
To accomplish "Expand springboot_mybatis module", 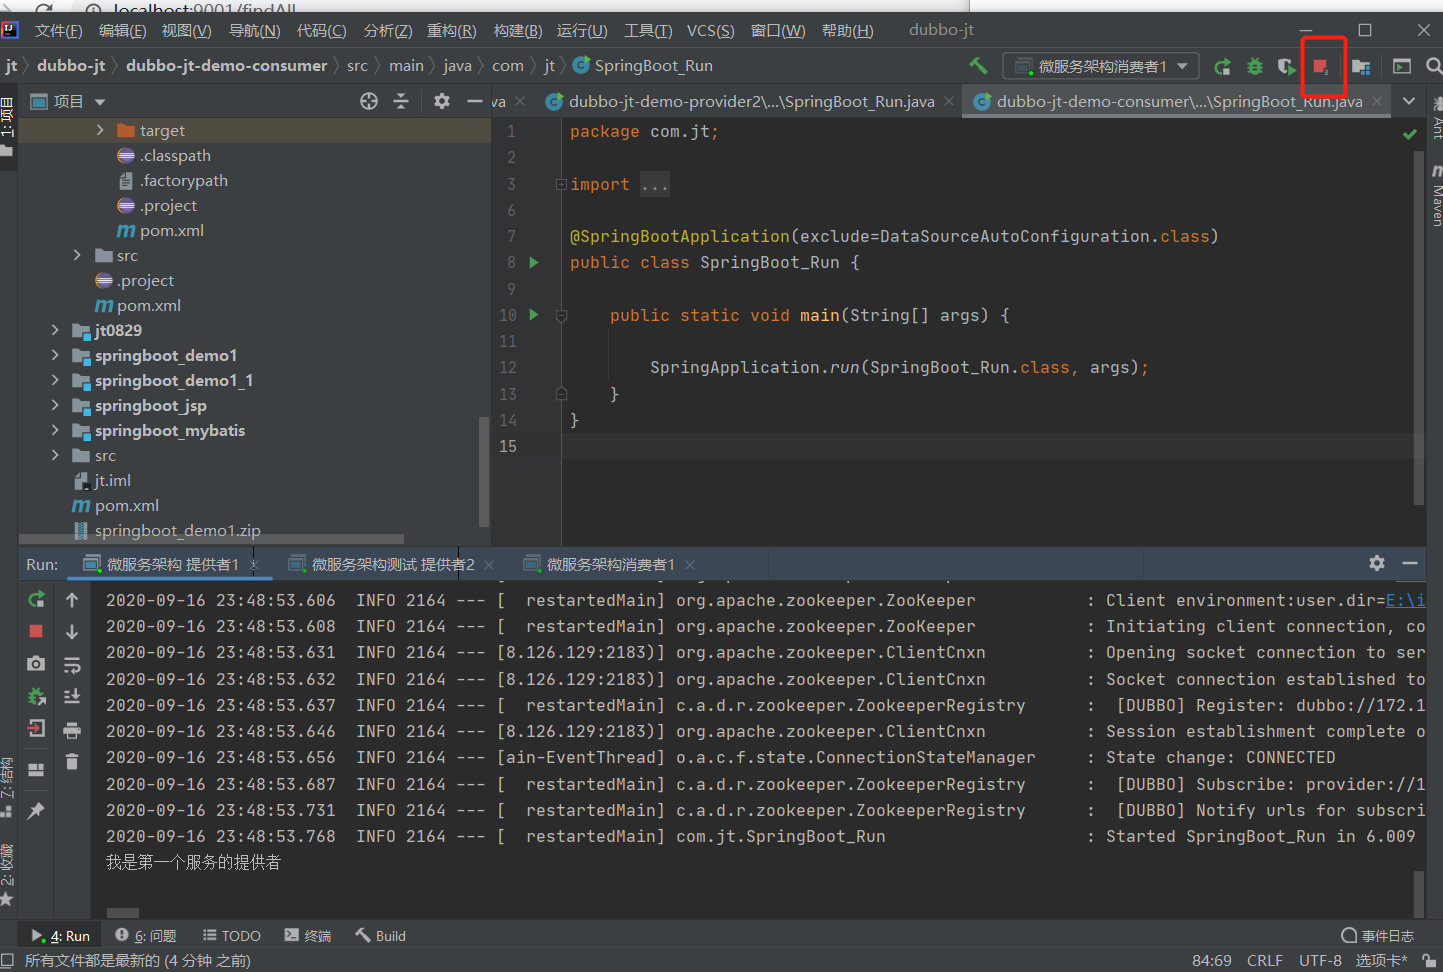I will pyautogui.click(x=55, y=430).
